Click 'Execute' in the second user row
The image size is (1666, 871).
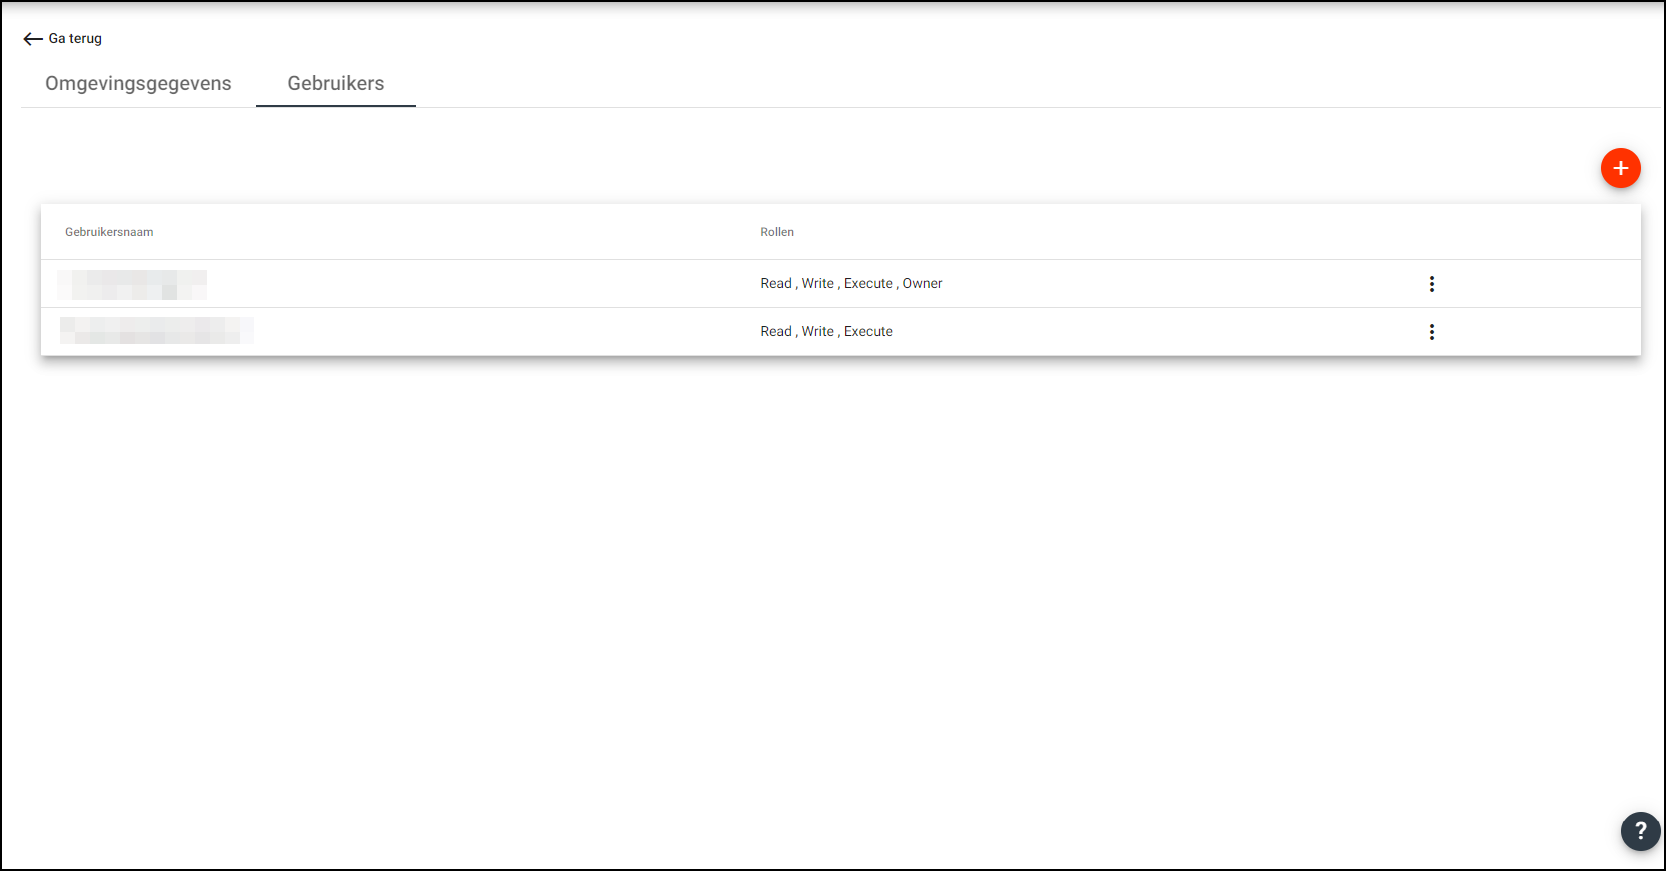tap(867, 332)
